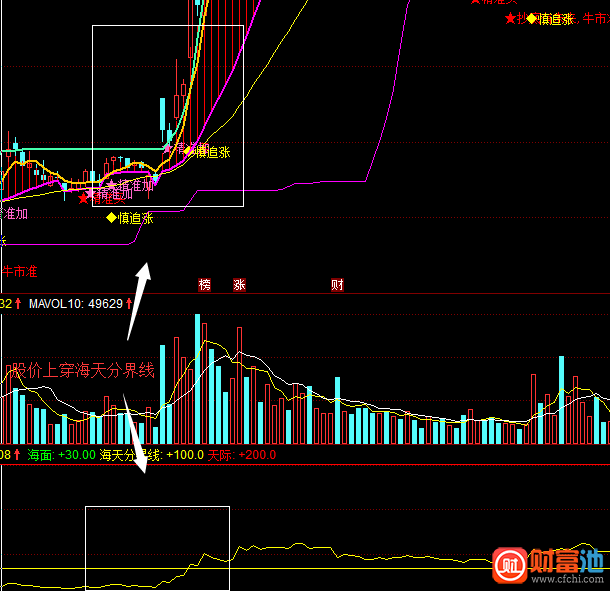Click the red 牛市准 signal text
The width and height of the screenshot is (610, 591).
19,271
